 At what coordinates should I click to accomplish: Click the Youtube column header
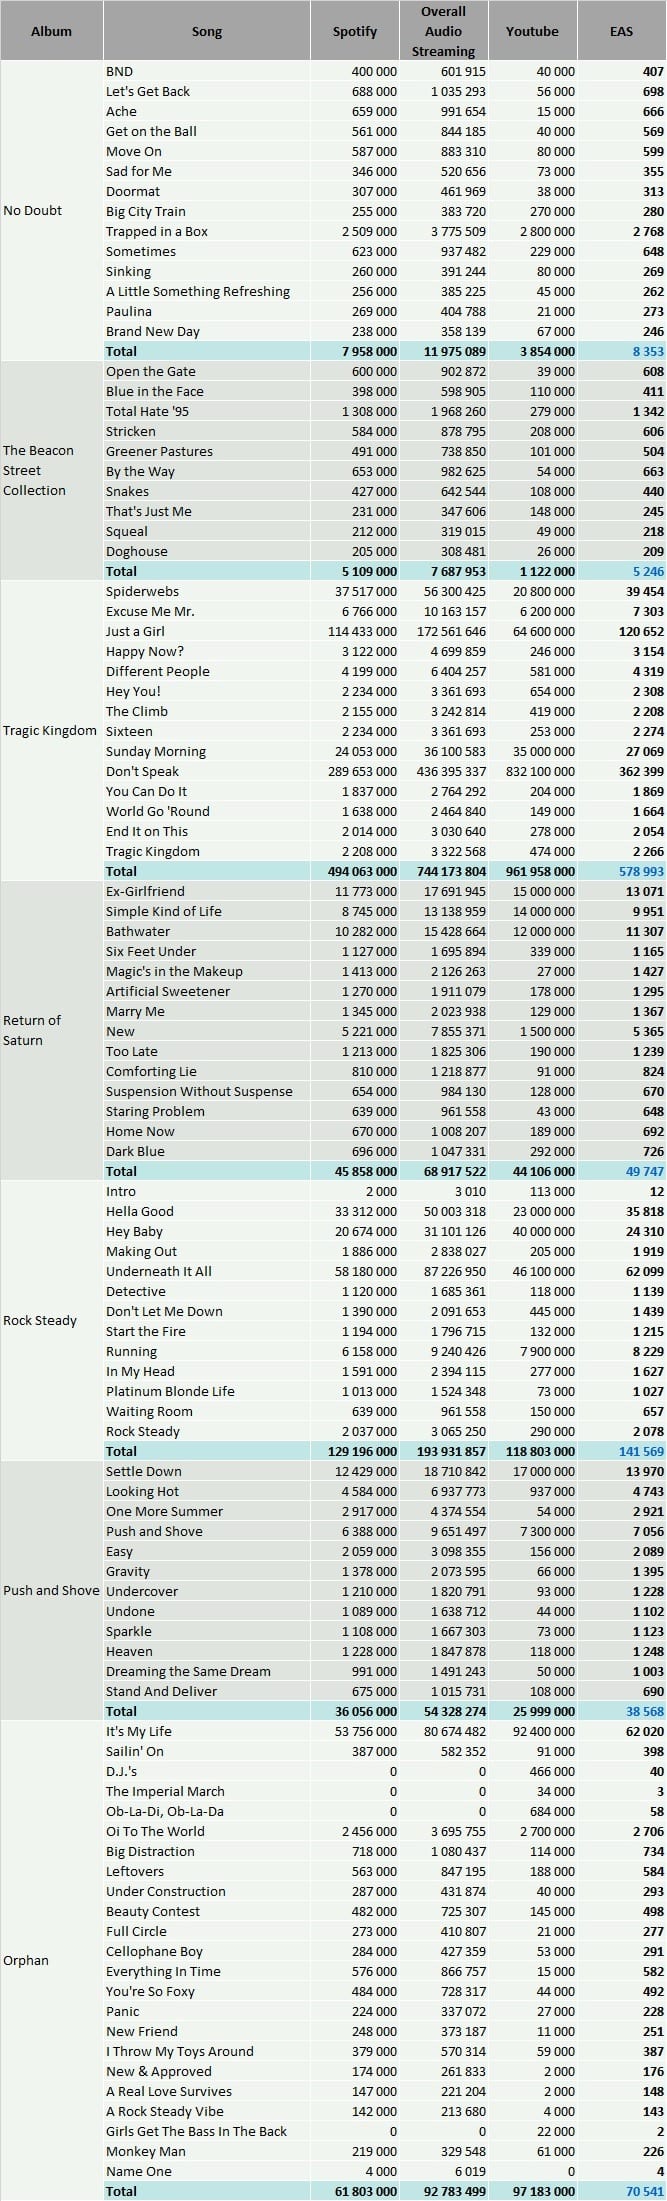532,31
